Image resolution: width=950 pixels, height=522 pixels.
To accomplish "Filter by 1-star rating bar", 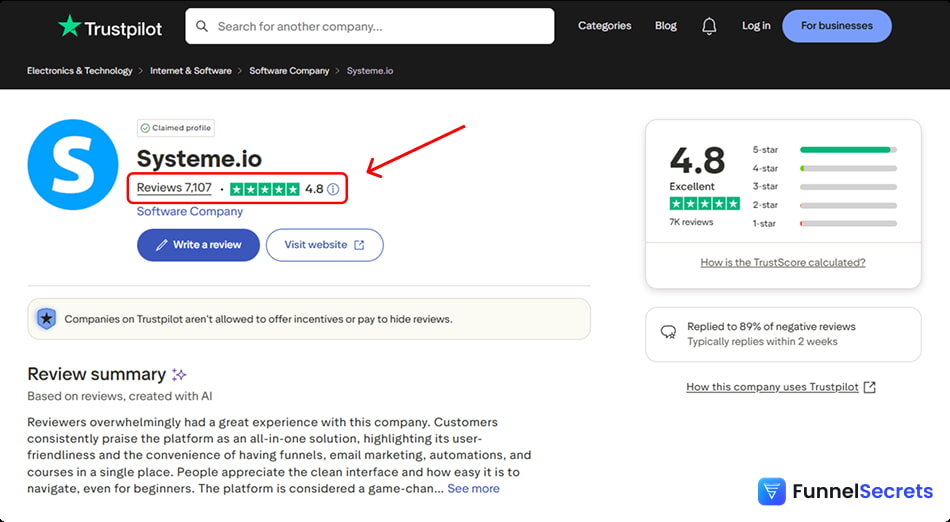I will tap(848, 223).
